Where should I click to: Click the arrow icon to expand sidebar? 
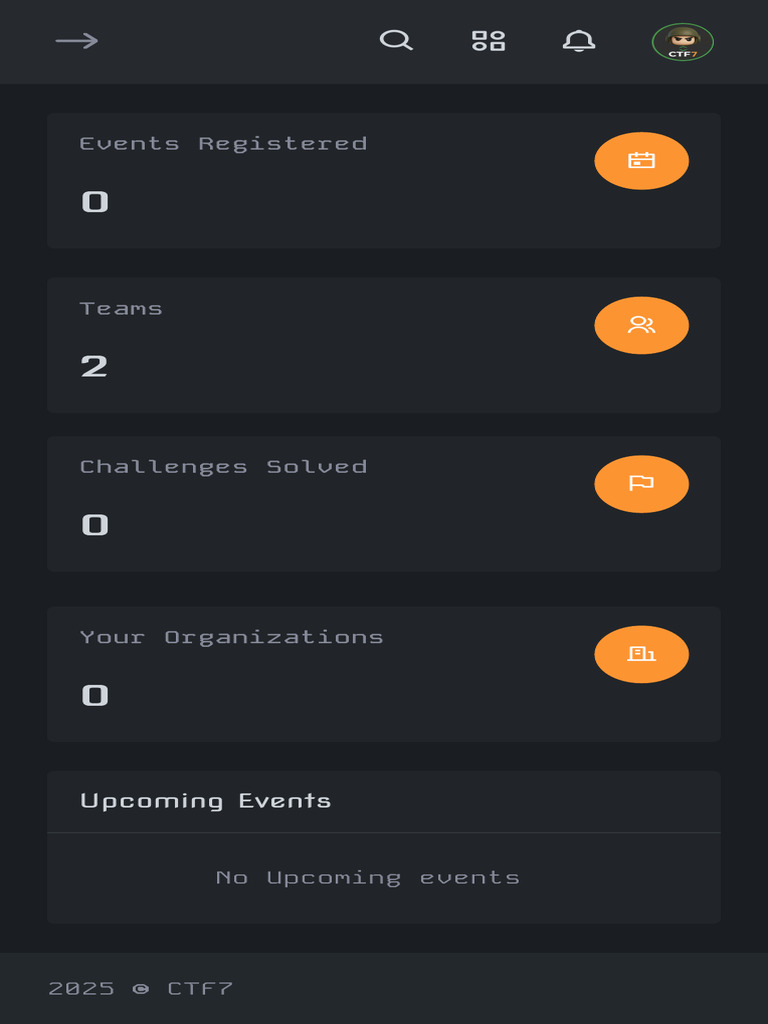pyautogui.click(x=77, y=41)
